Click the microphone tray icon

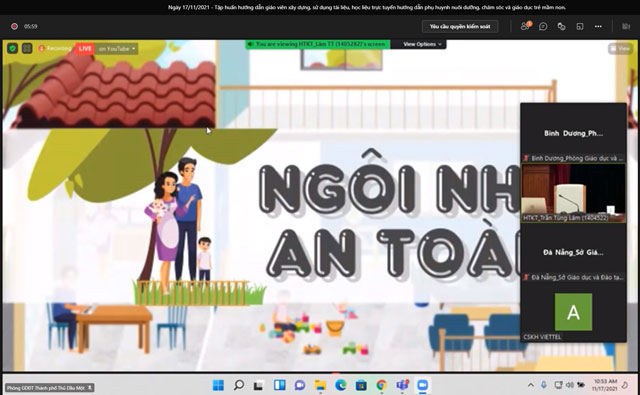[x=544, y=385]
